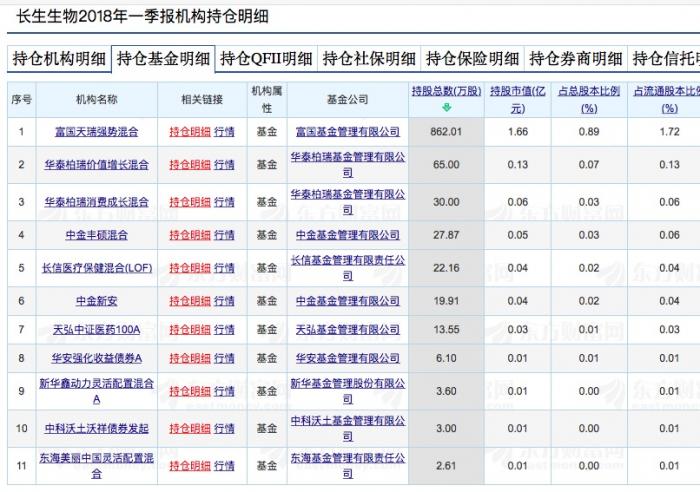Go to the 持仓券商明细 tab

(575, 59)
